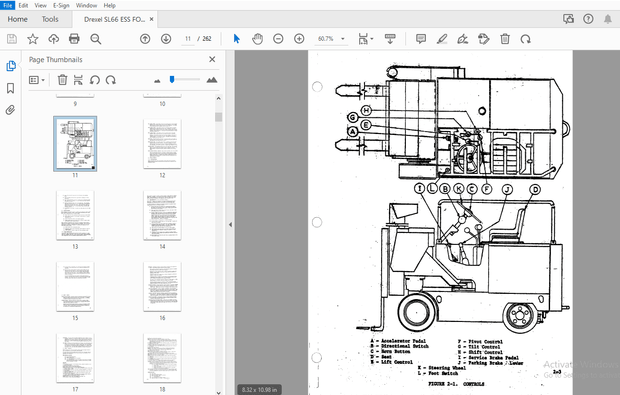The width and height of the screenshot is (620, 395).
Task: Go to previous page arrow
Action: [145, 39]
